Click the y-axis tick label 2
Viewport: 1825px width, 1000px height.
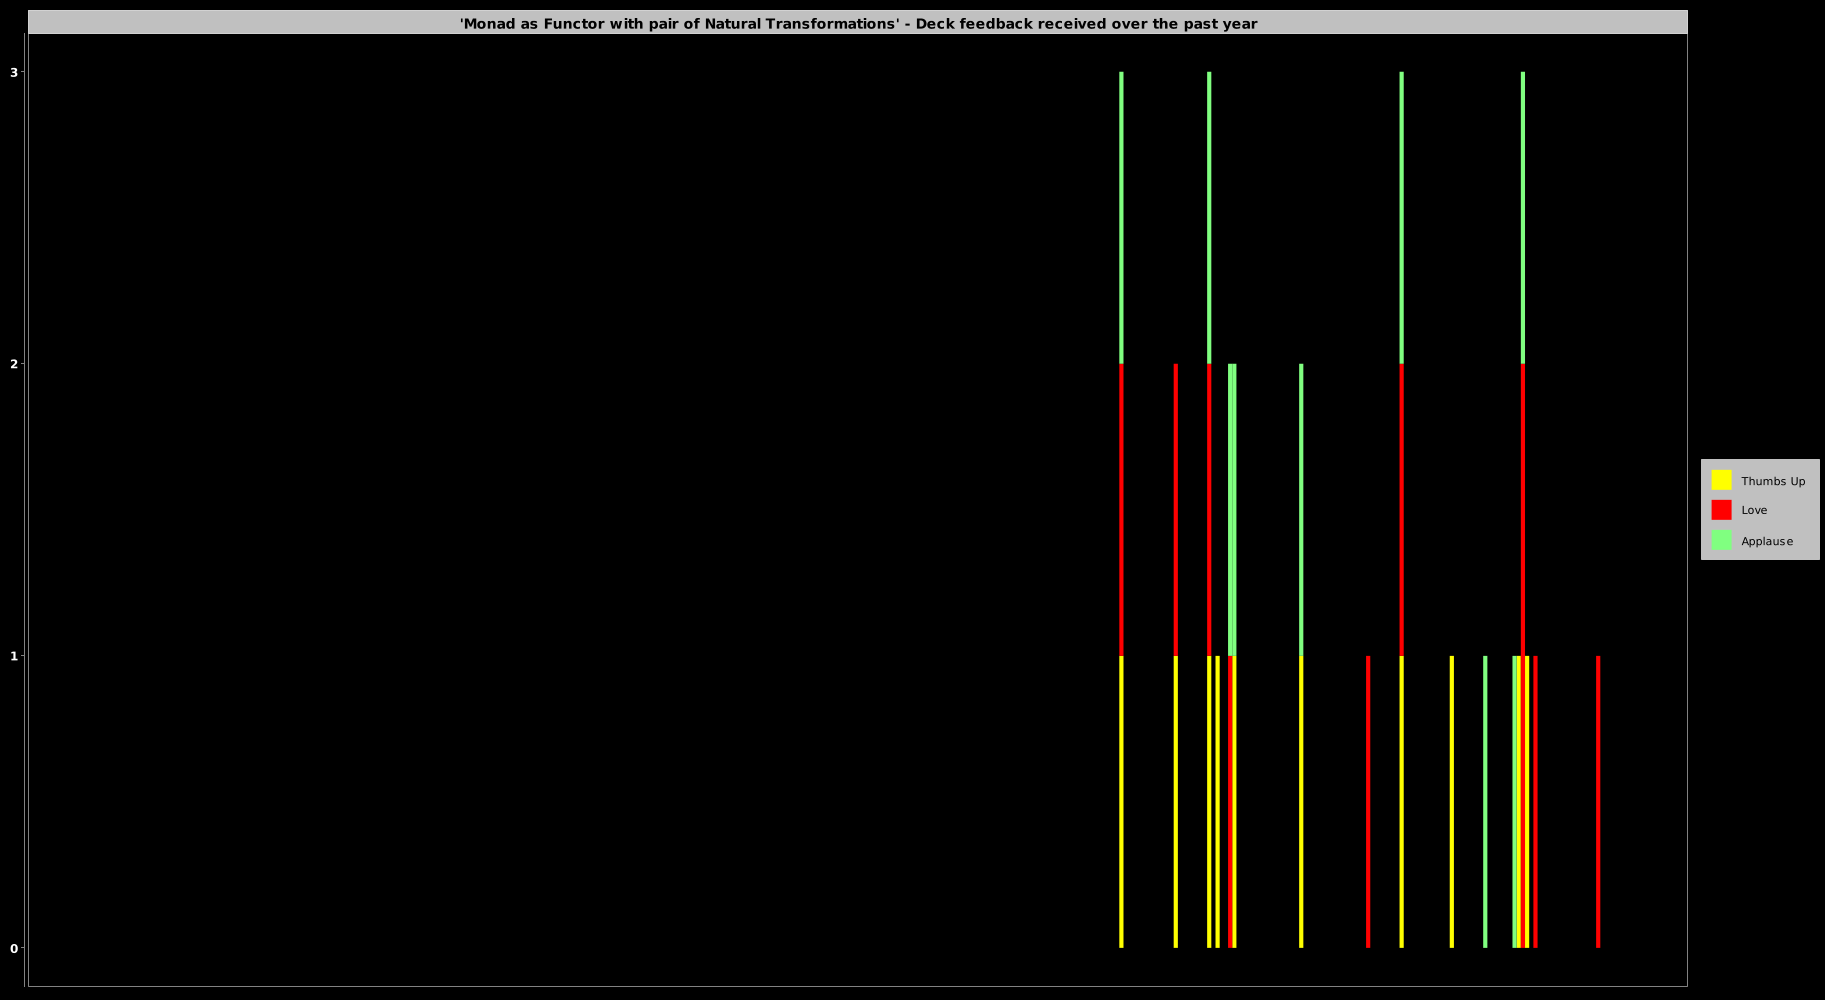[14, 364]
